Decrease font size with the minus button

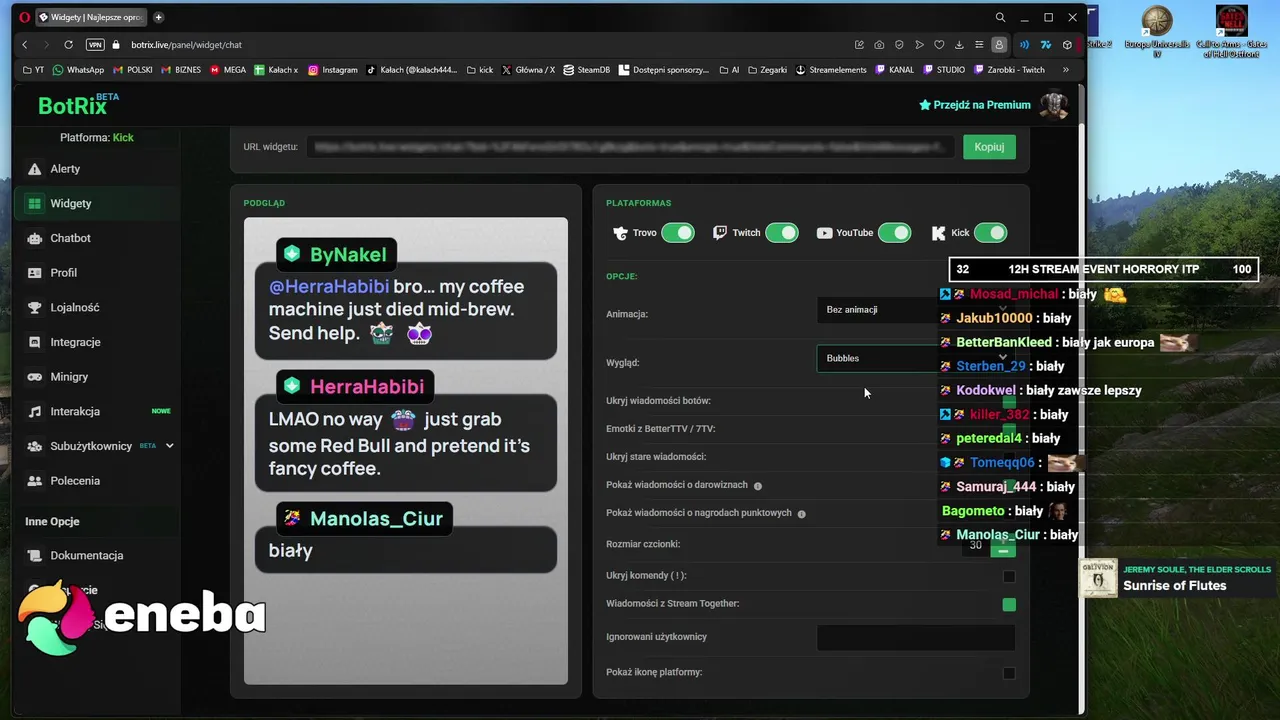point(1003,551)
